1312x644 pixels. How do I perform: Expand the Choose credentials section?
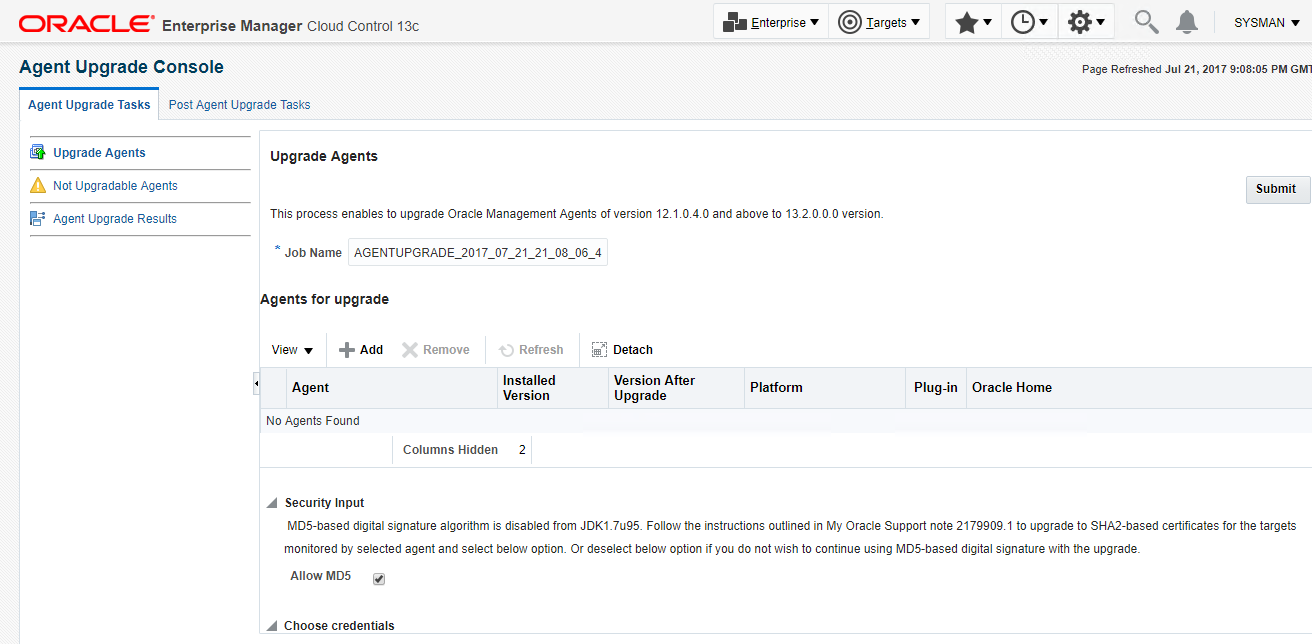(271, 625)
